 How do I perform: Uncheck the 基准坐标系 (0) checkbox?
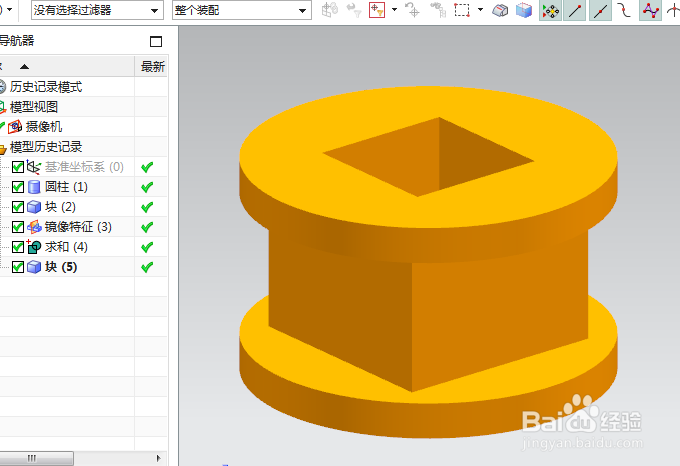pos(18,167)
